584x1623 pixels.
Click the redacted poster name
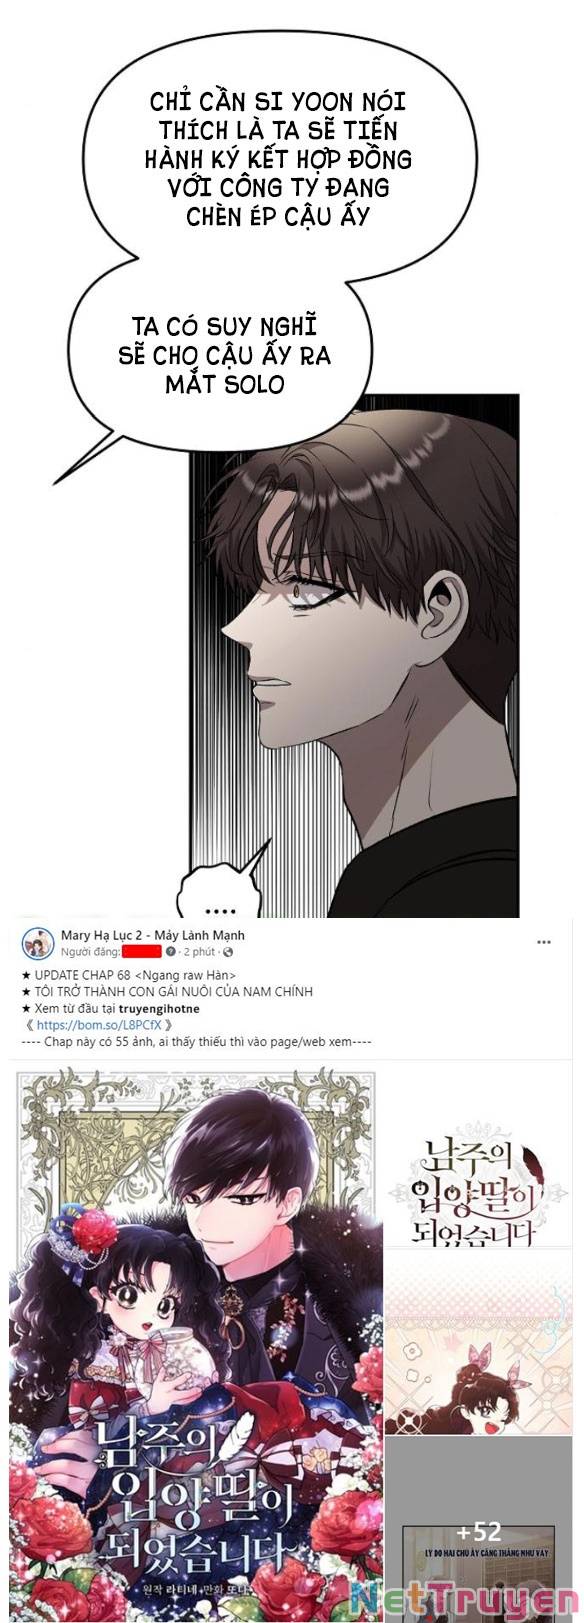pyautogui.click(x=142, y=951)
